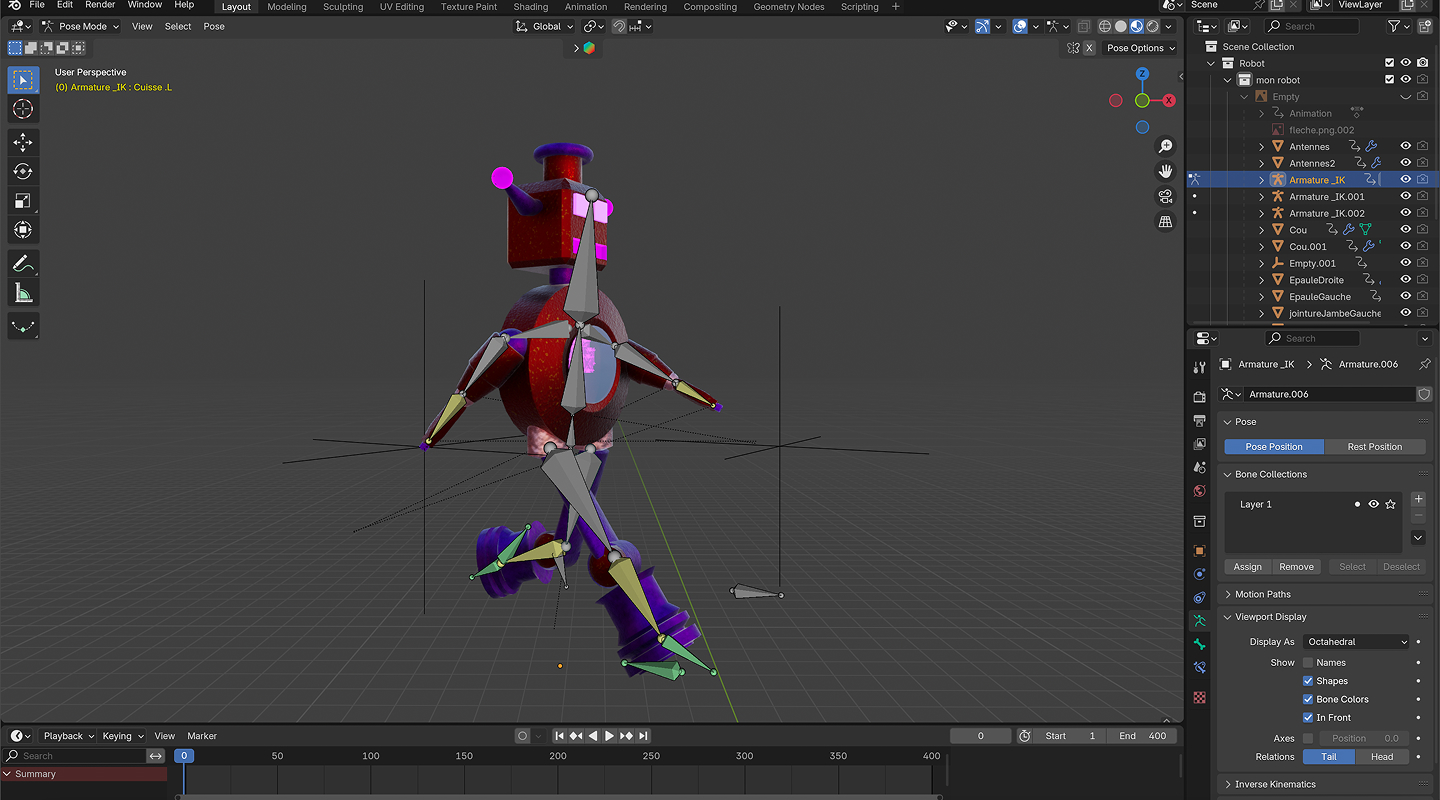Viewport: 1440px width, 800px height.
Task: Toggle camera view icon in viewport
Action: pos(1165,196)
